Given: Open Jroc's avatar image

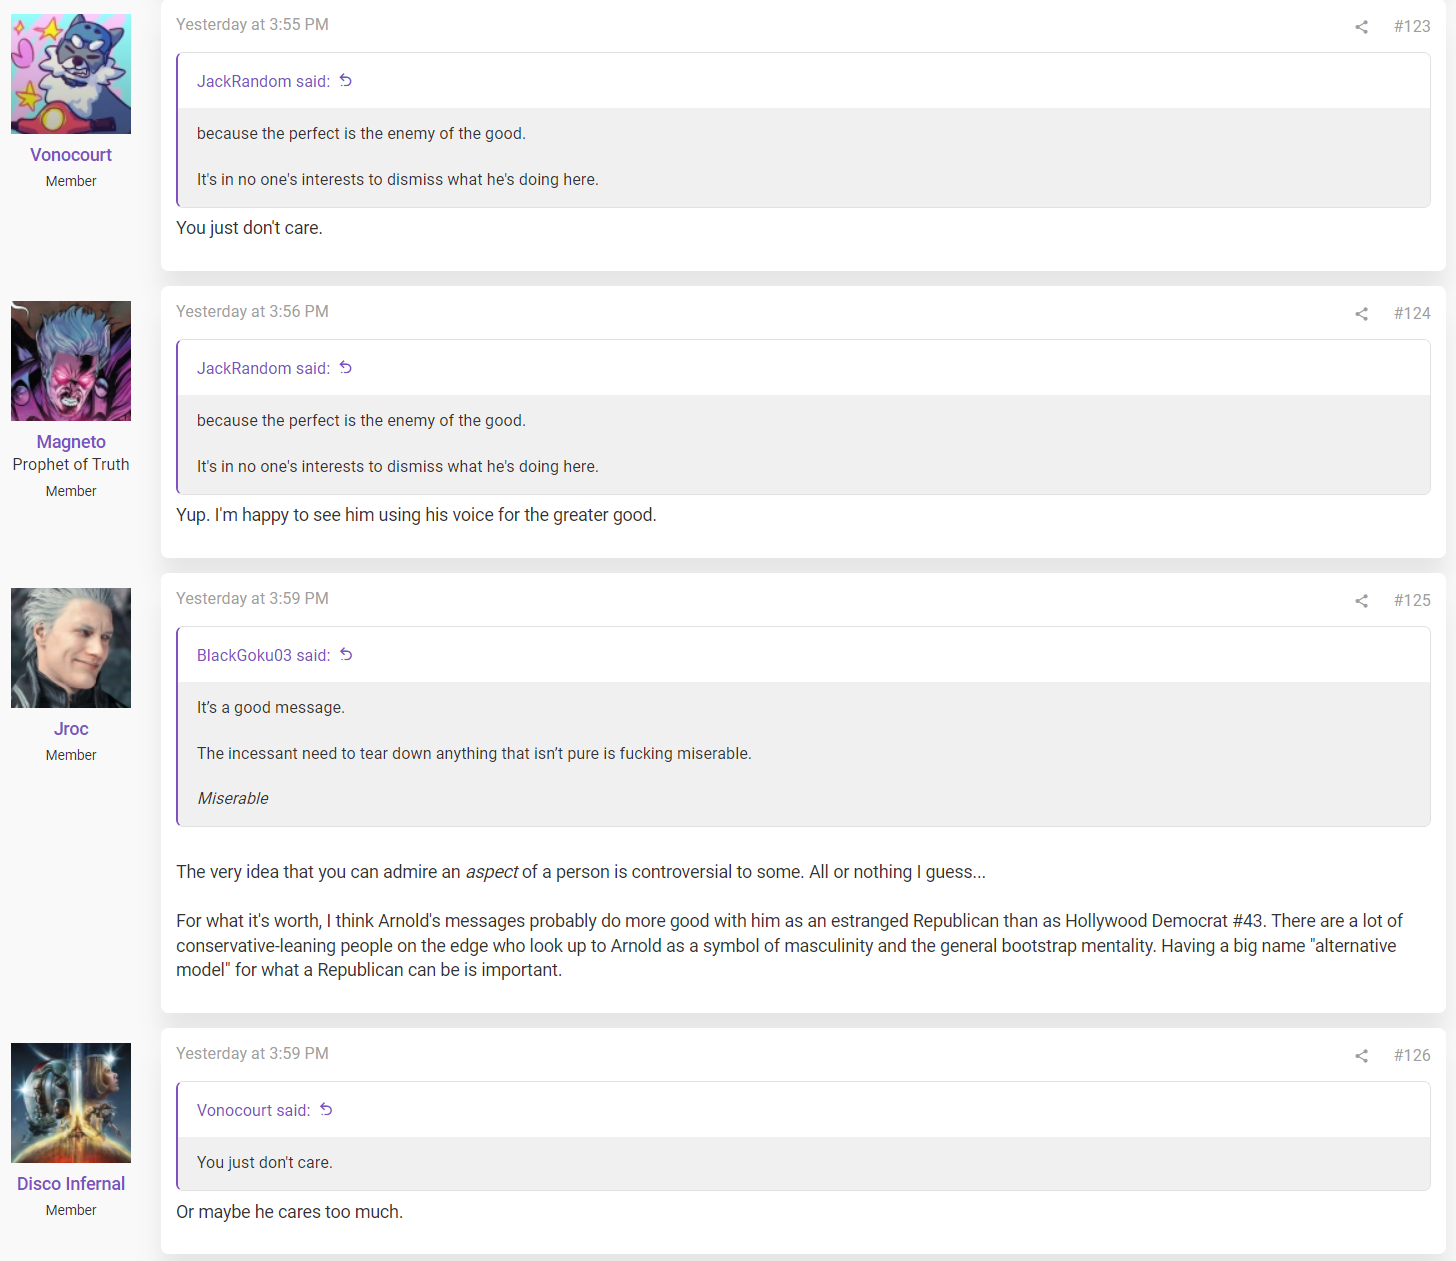Looking at the screenshot, I should tap(71, 648).
